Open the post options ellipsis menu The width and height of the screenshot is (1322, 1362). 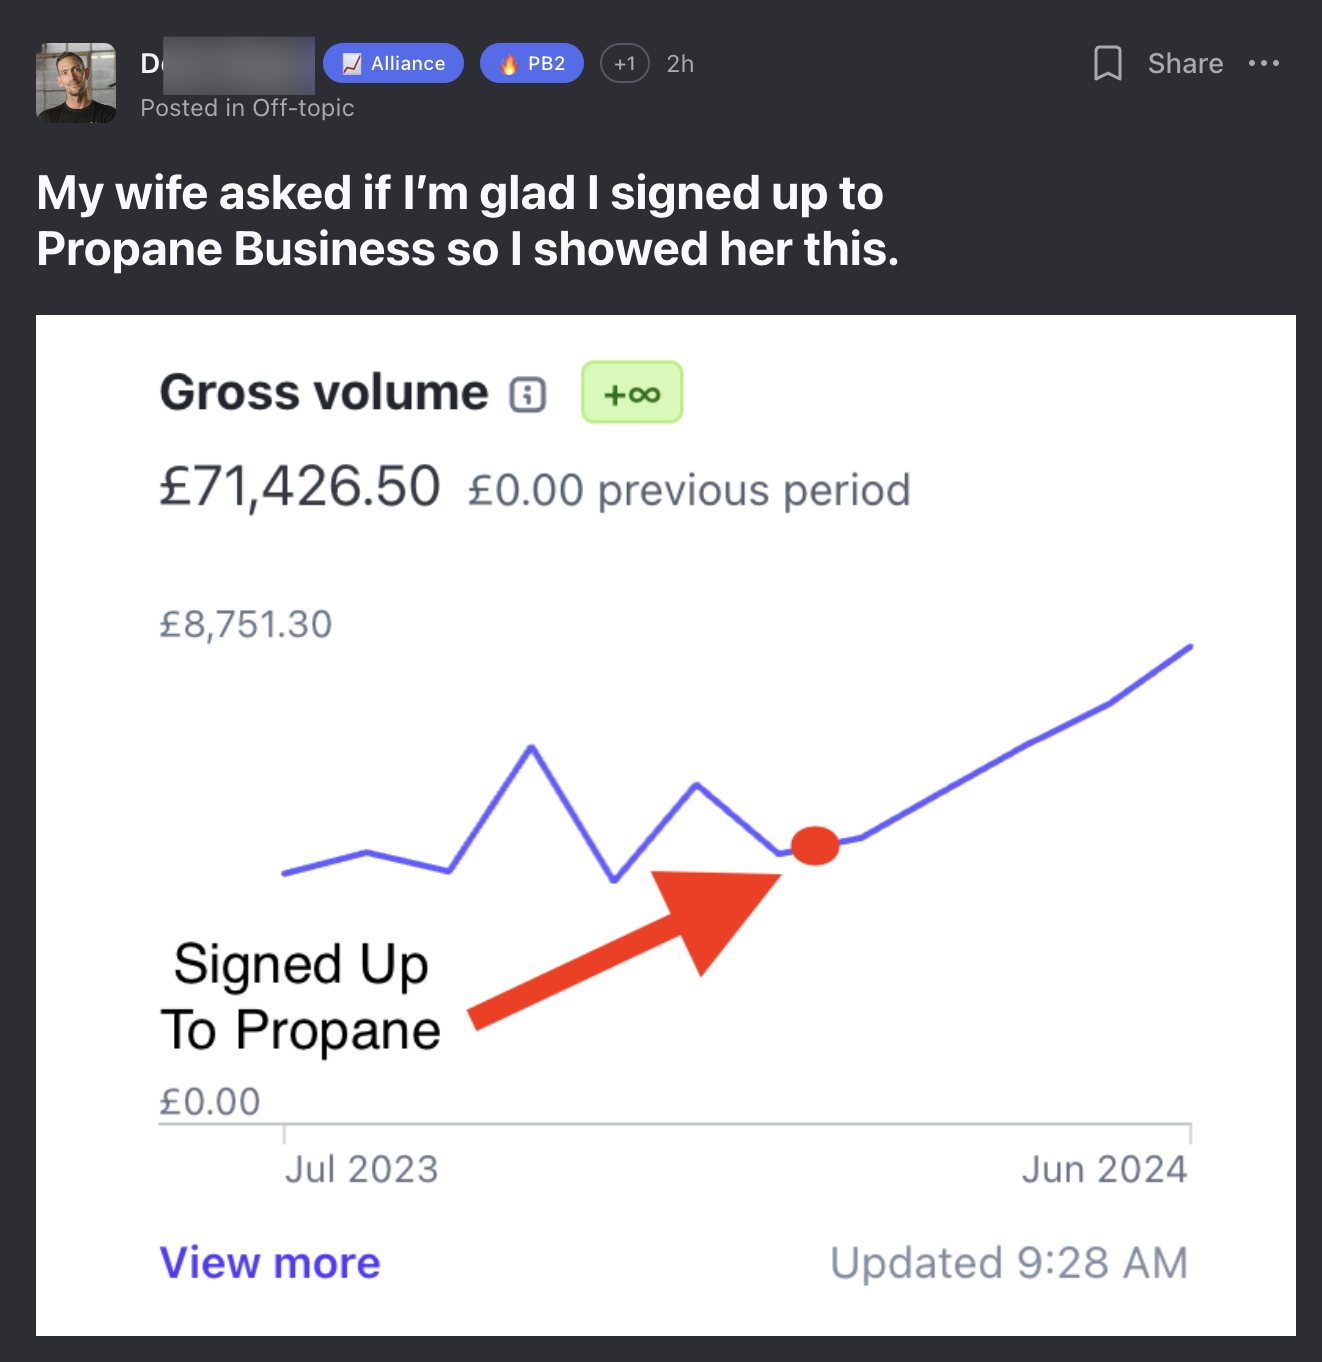[x=1265, y=63]
